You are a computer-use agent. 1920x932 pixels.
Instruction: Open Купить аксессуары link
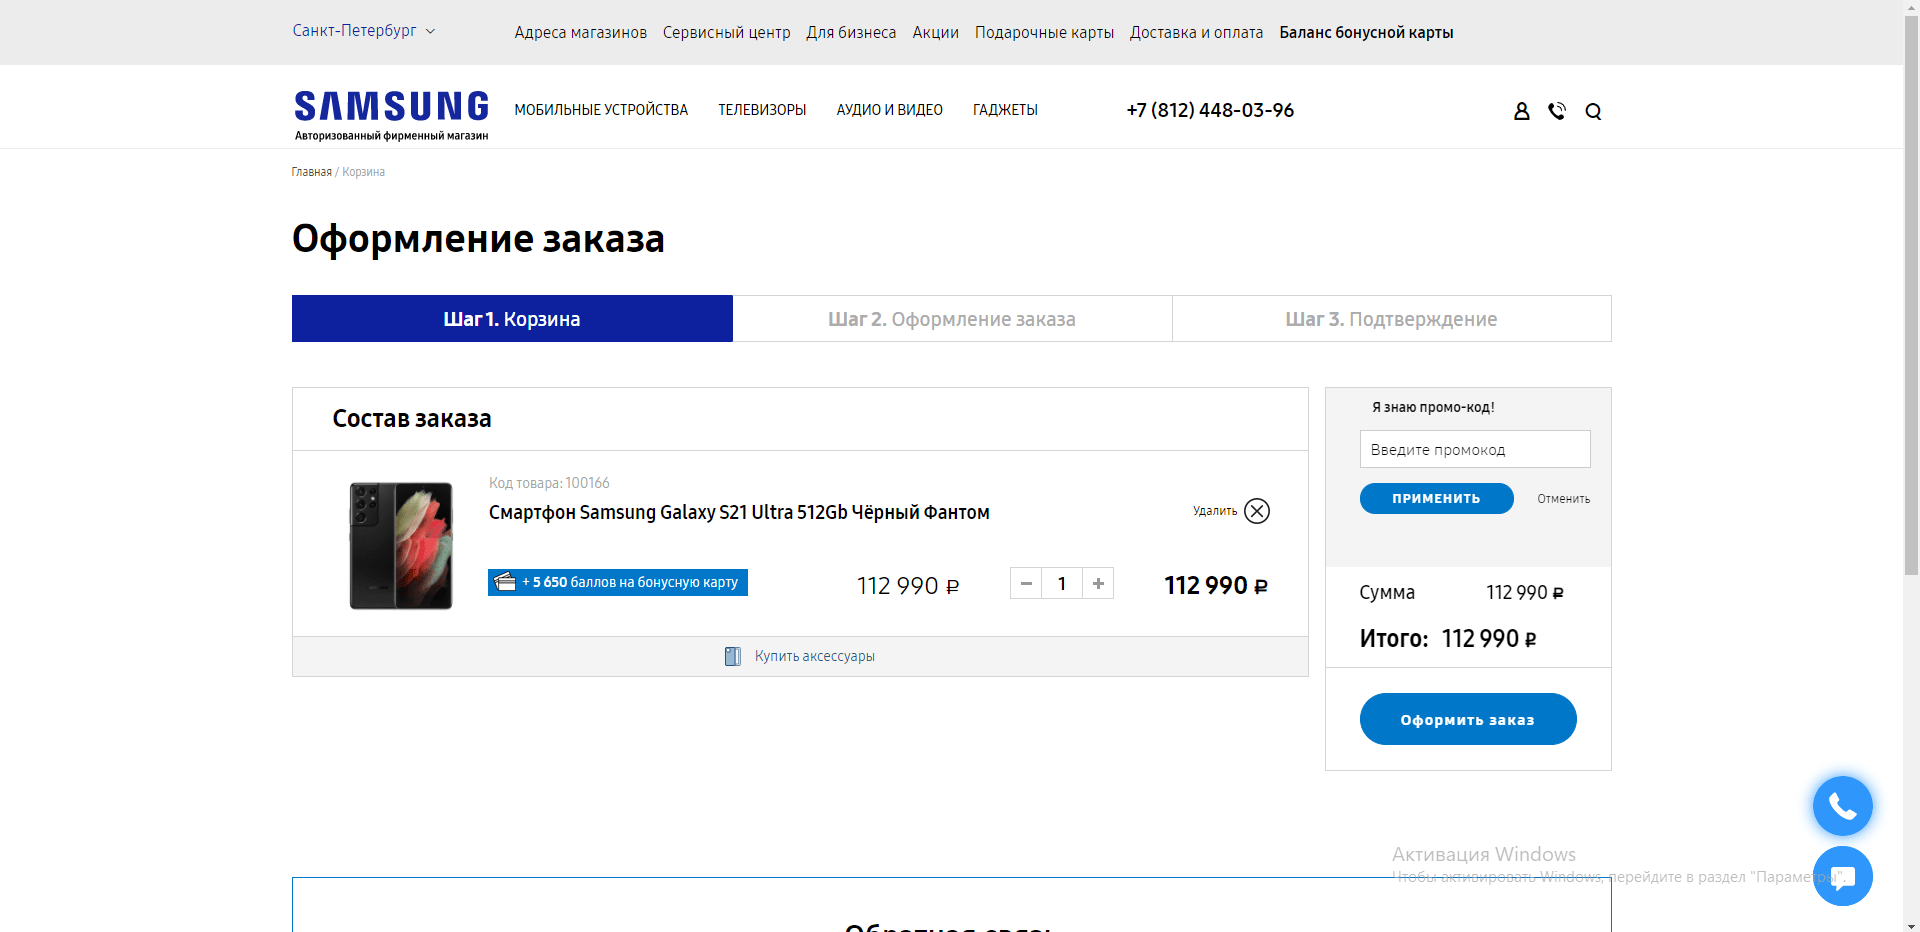[x=814, y=656]
